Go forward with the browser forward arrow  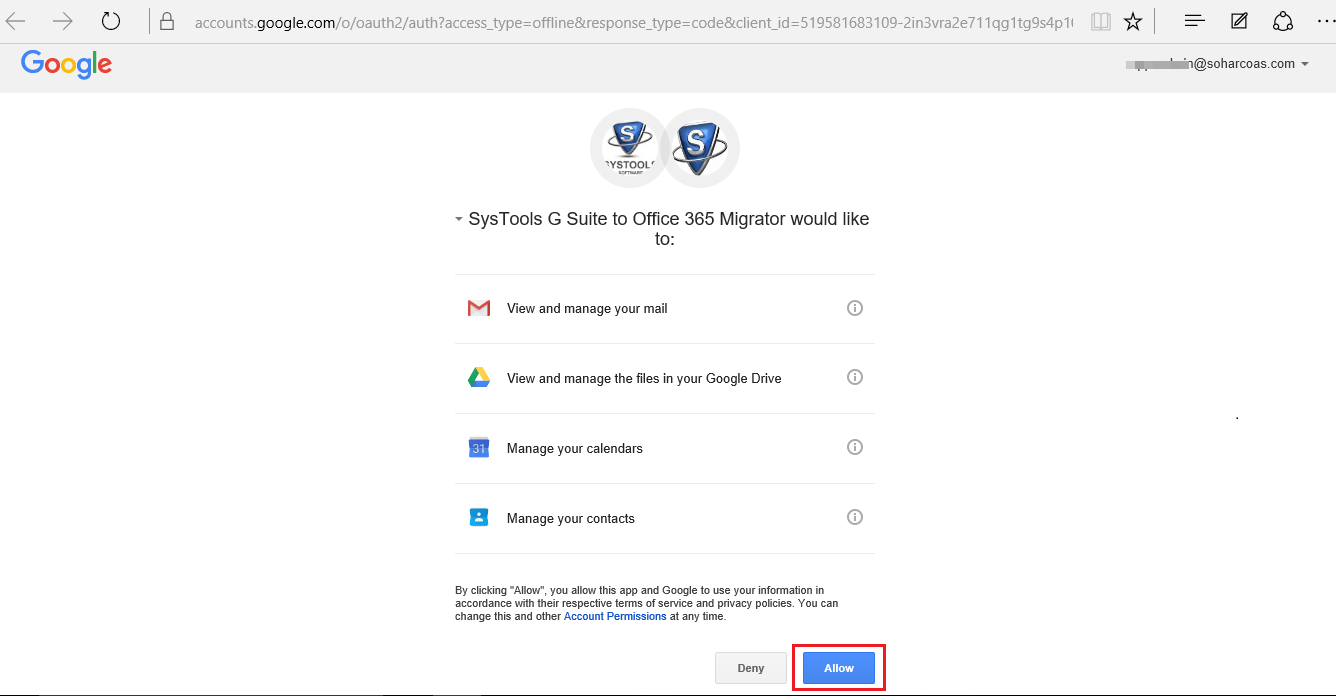tap(63, 21)
